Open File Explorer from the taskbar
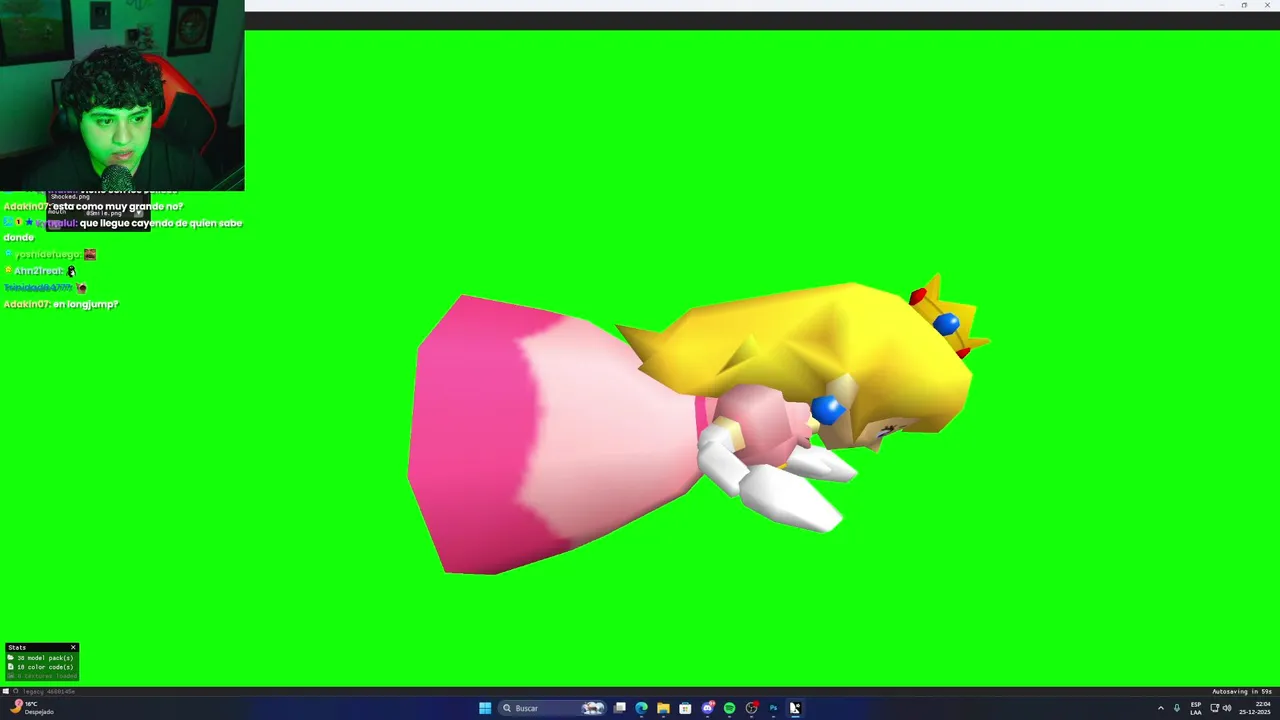 [x=663, y=708]
